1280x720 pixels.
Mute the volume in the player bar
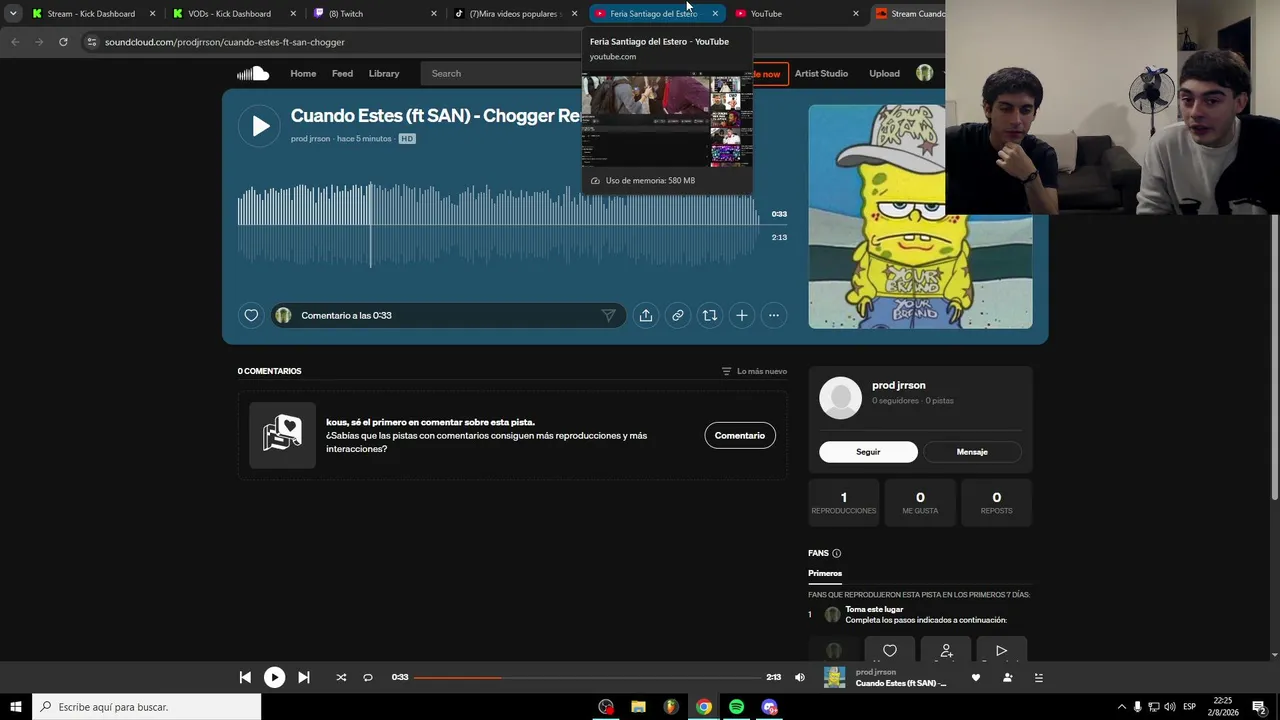[800, 677]
